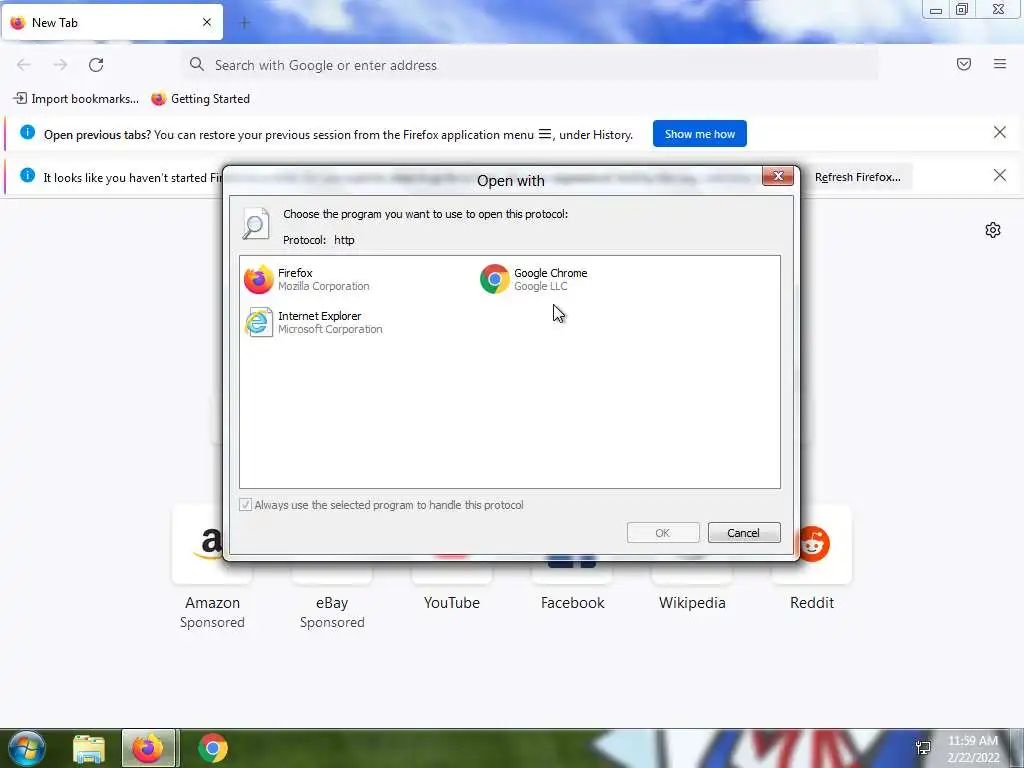Click the info icon on the Refresh Firefox bar
The image size is (1024, 768).
[27, 176]
